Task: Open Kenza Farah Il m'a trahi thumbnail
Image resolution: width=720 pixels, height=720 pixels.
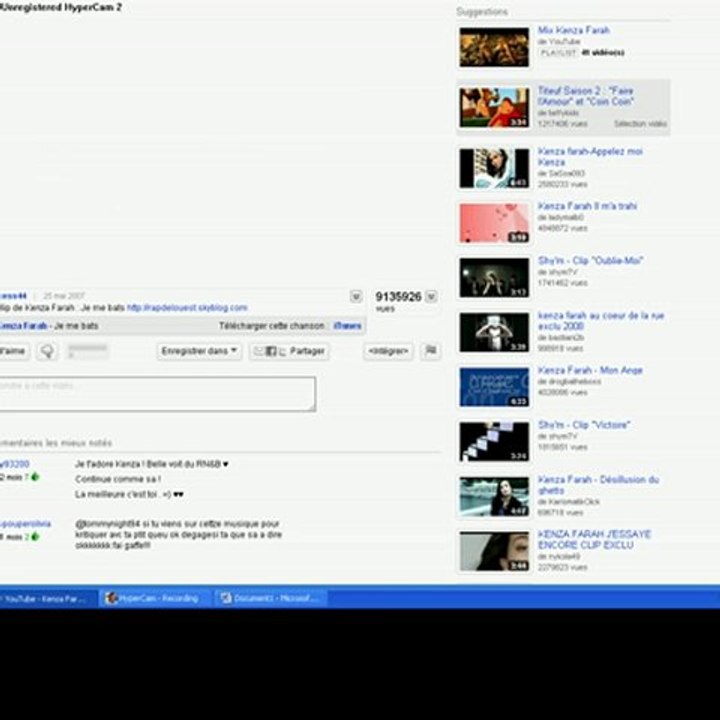Action: 494,223
